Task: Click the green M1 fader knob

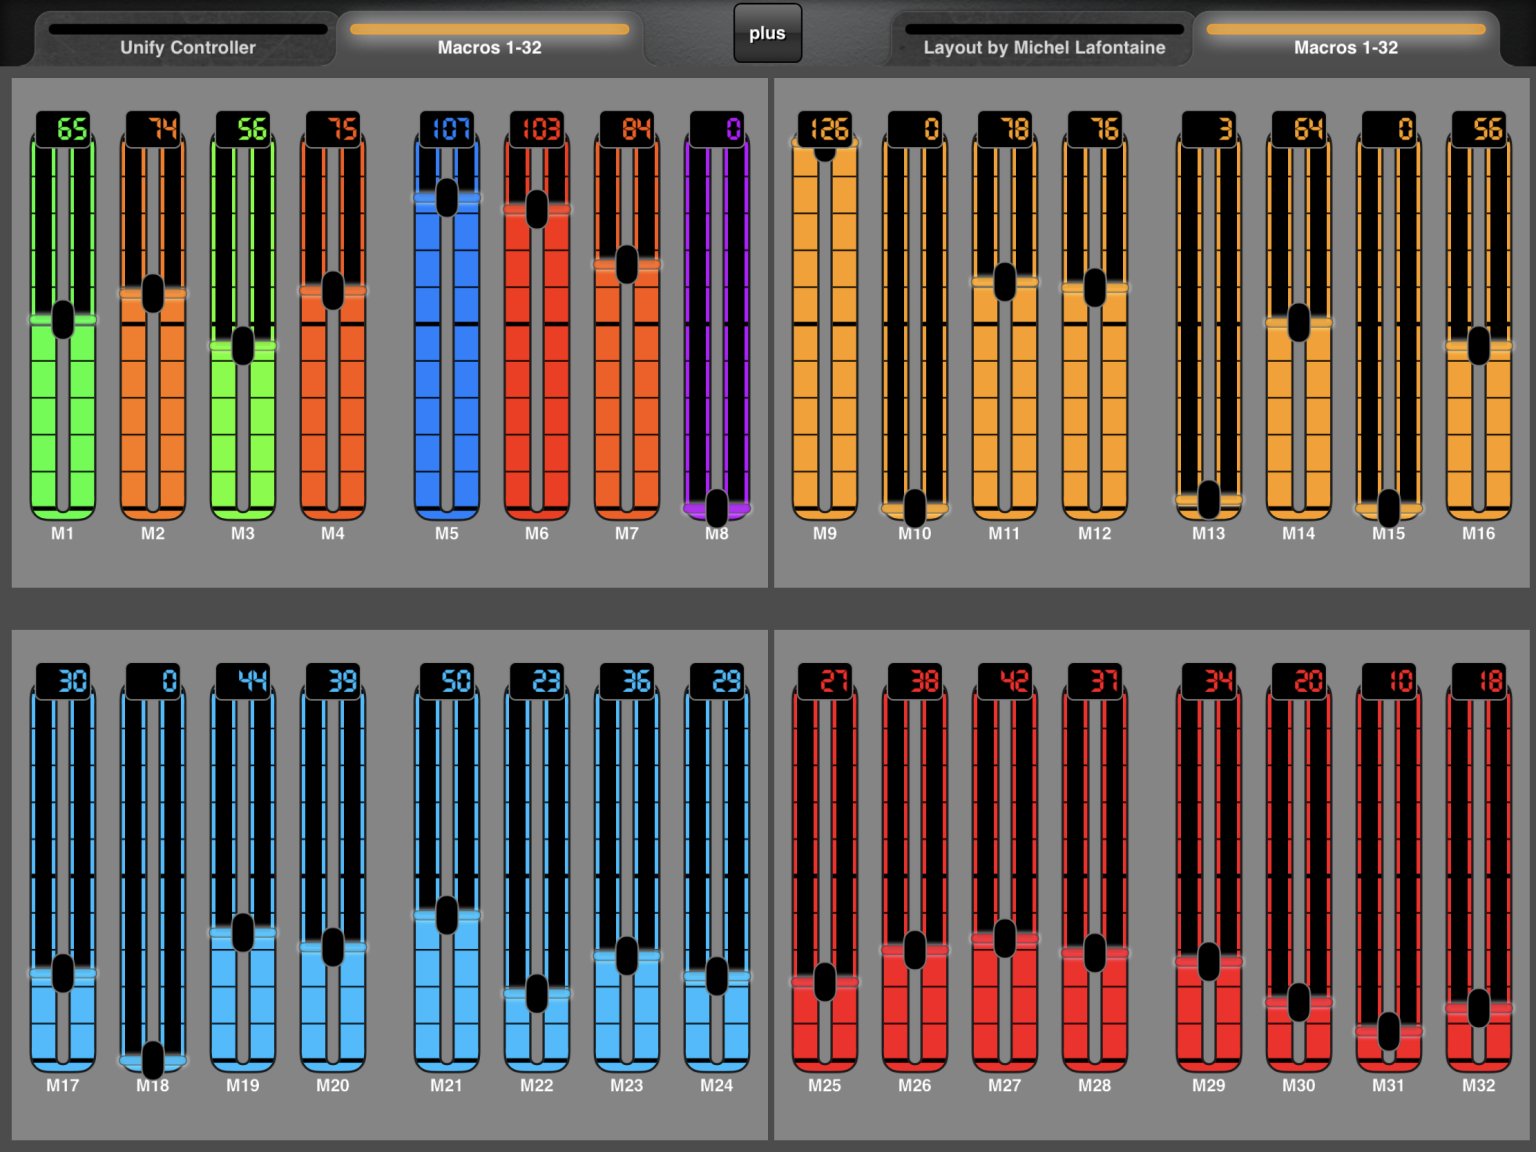Action: (63, 320)
